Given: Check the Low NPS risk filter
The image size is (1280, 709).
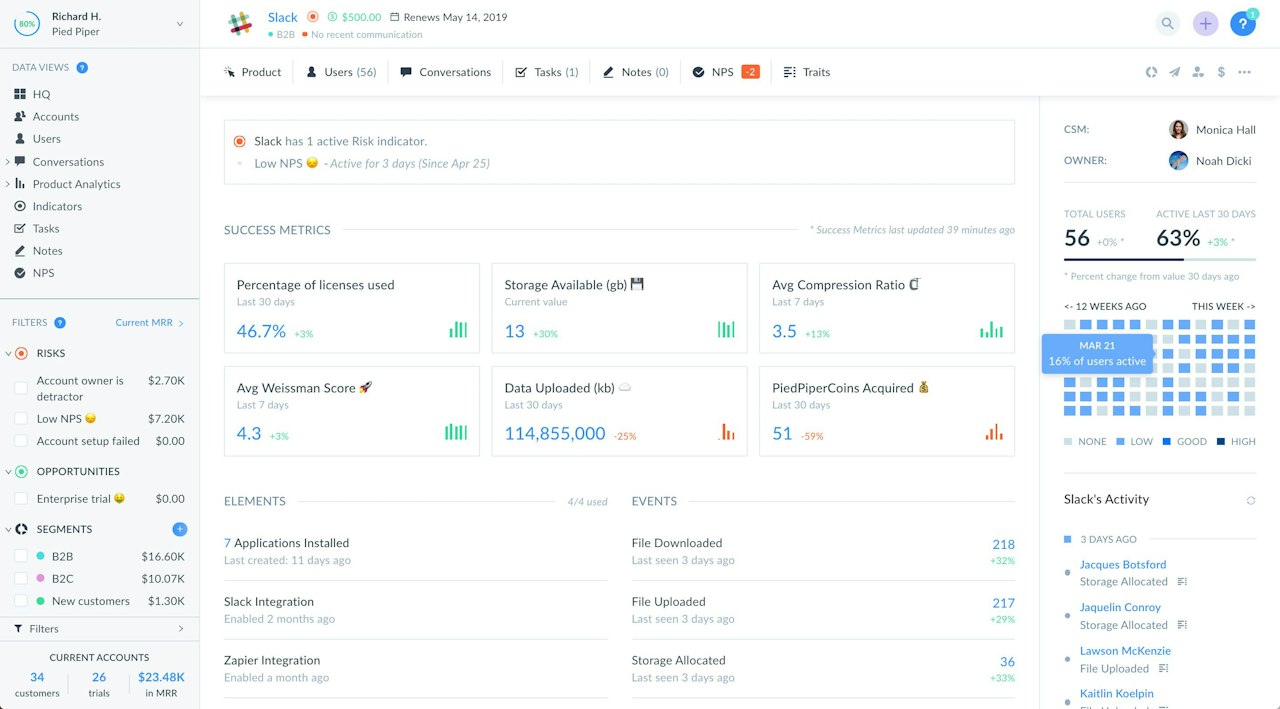Looking at the screenshot, I should point(20,419).
